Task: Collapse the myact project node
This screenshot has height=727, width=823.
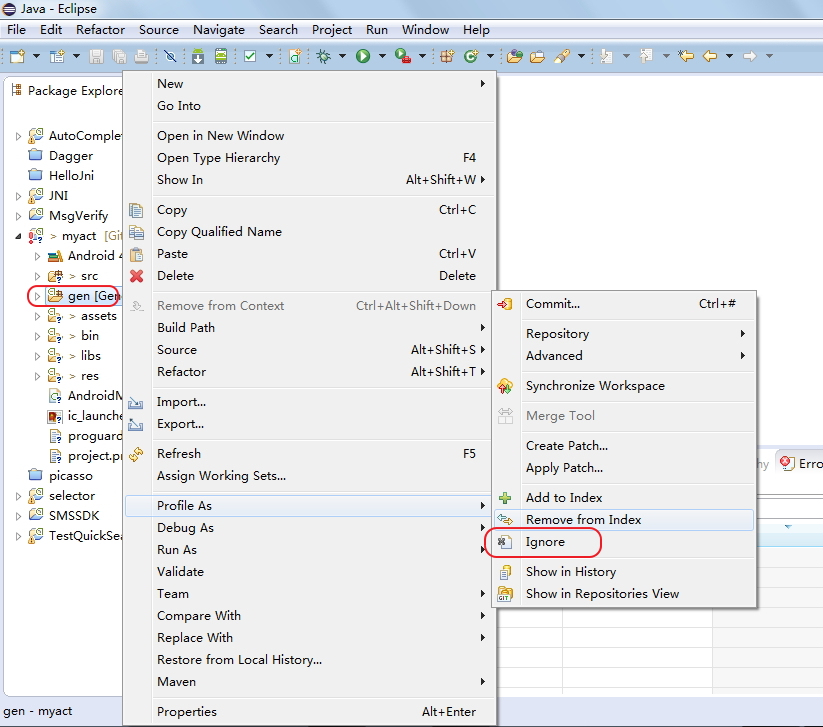Action: click(x=18, y=236)
